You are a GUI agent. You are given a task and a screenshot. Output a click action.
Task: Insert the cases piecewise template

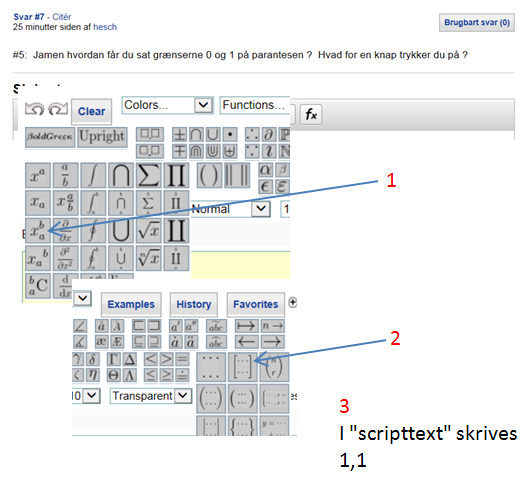pos(275,398)
